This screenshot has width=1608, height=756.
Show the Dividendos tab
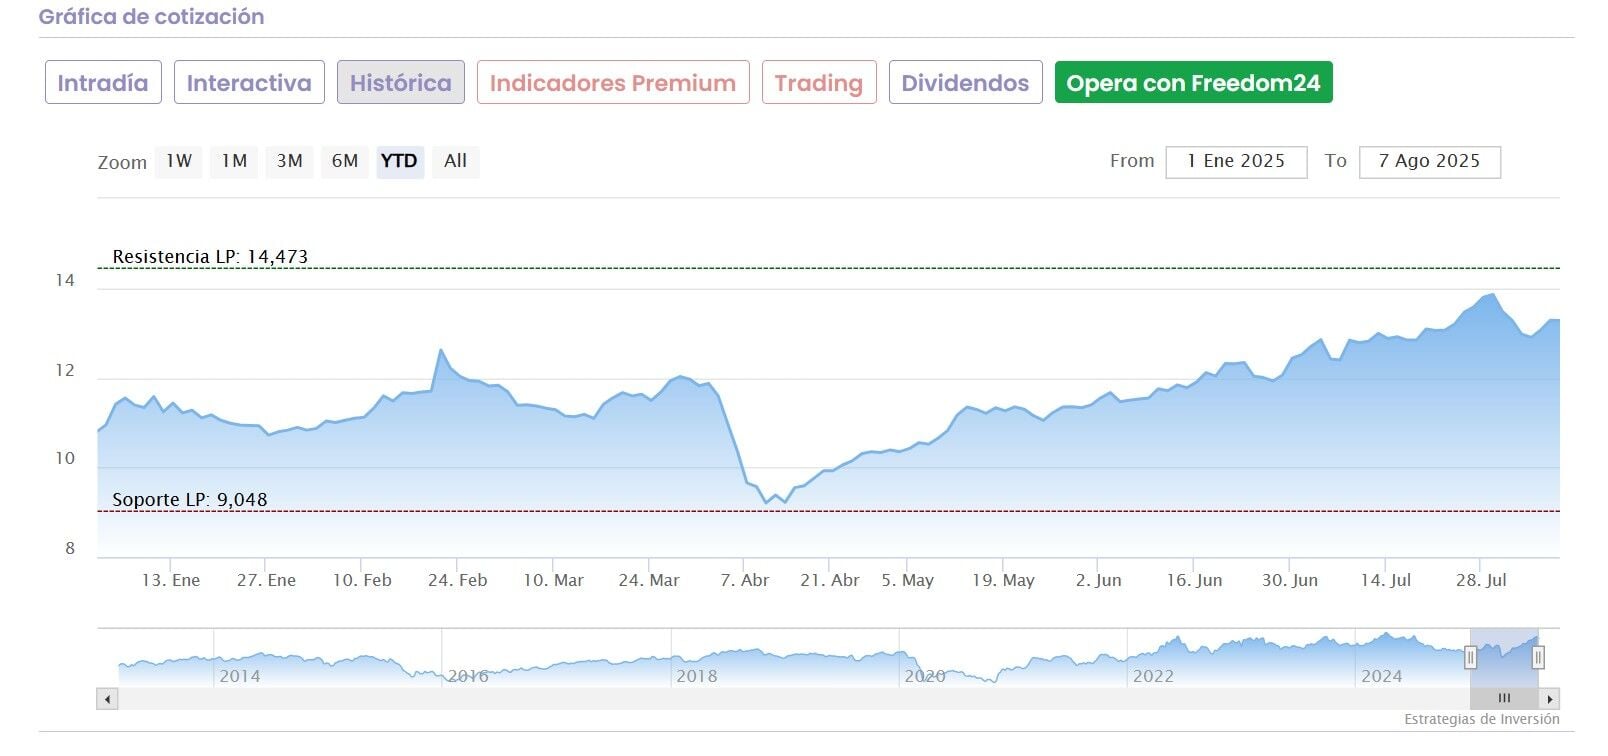[x=965, y=83]
